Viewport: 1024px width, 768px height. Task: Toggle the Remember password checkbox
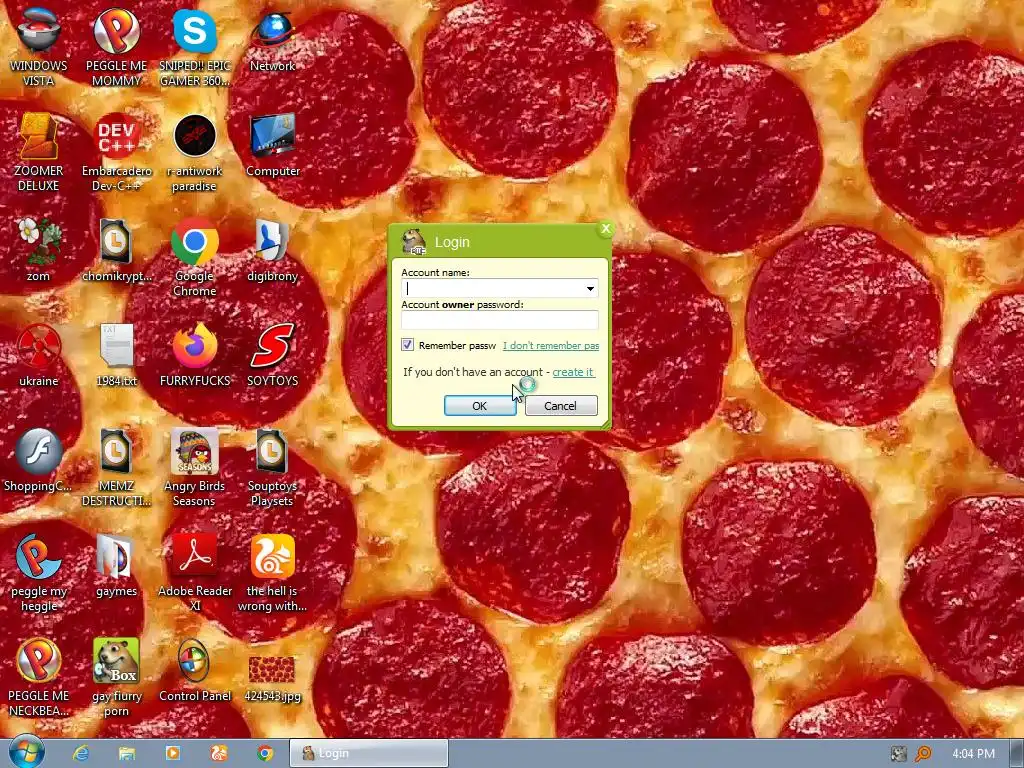pos(408,345)
